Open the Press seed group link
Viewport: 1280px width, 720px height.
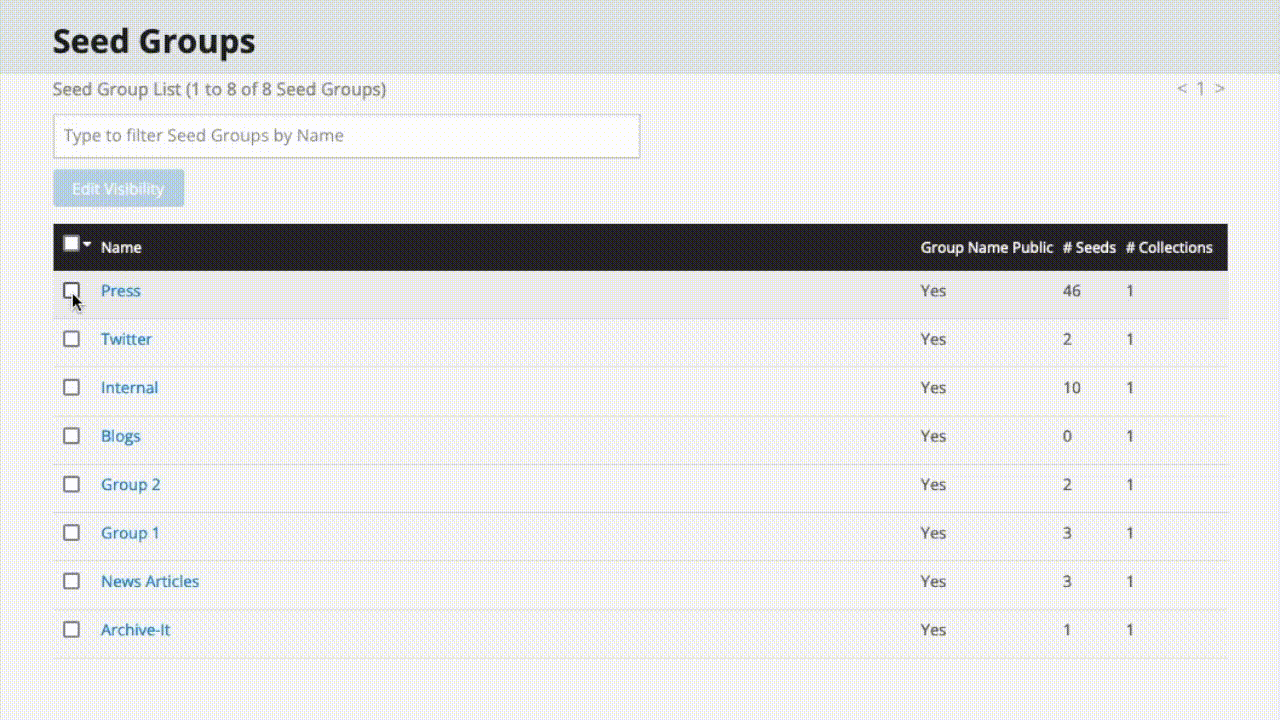pyautogui.click(x=120, y=291)
